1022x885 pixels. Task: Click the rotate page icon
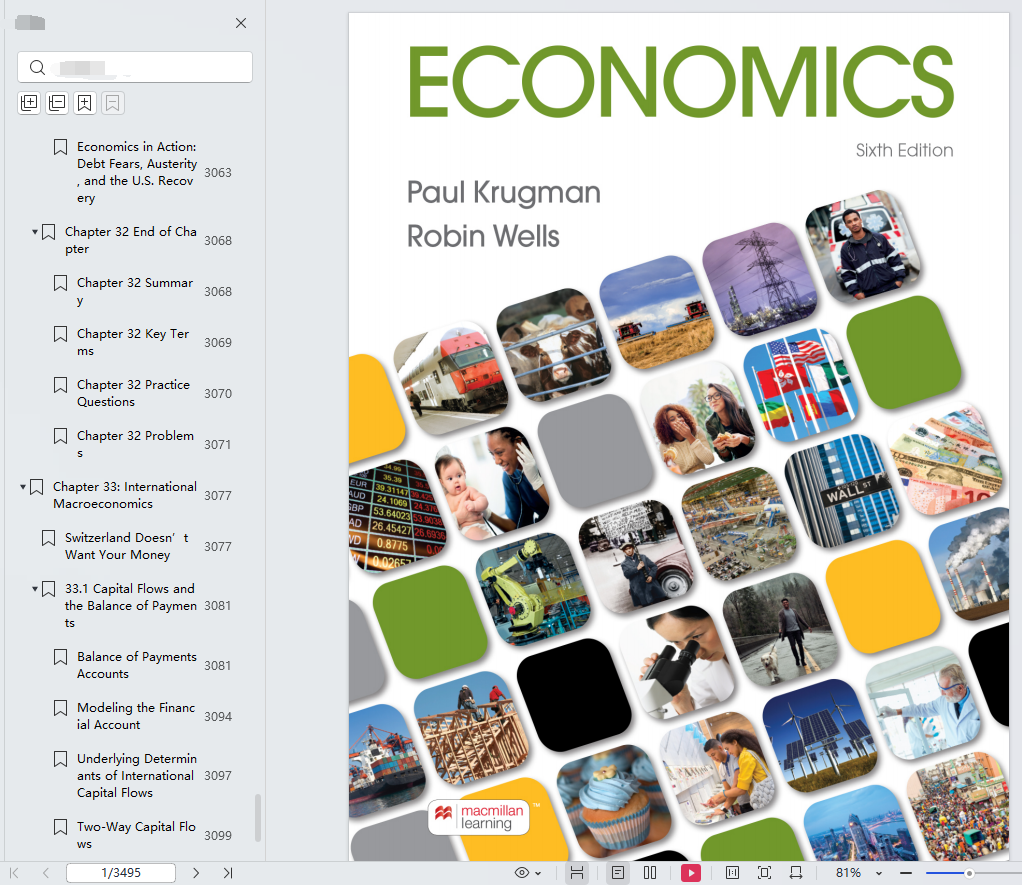point(796,873)
